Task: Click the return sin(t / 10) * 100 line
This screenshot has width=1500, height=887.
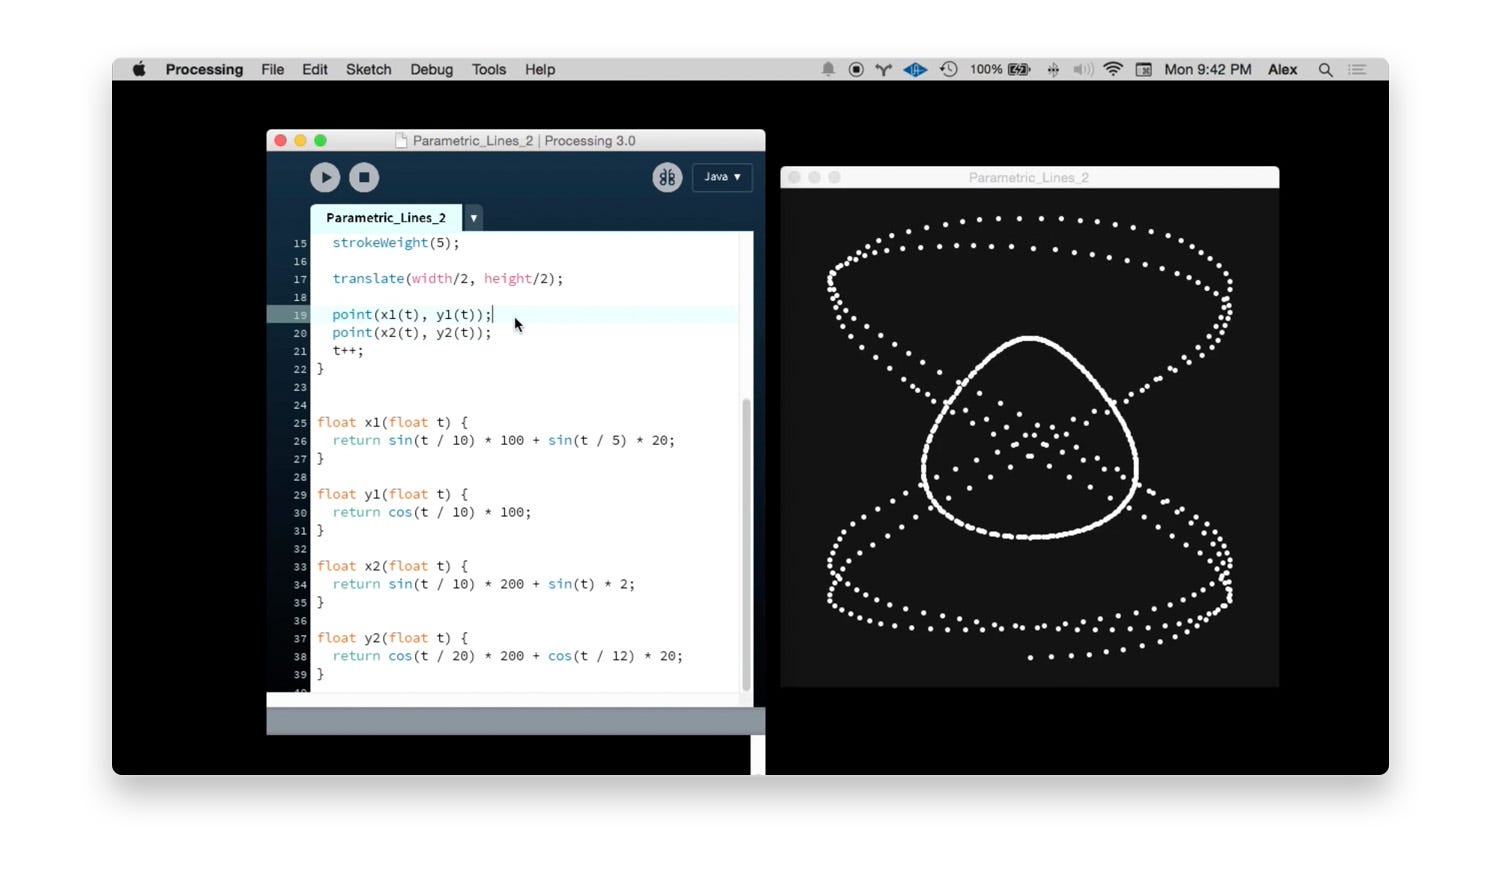Action: click(x=504, y=441)
